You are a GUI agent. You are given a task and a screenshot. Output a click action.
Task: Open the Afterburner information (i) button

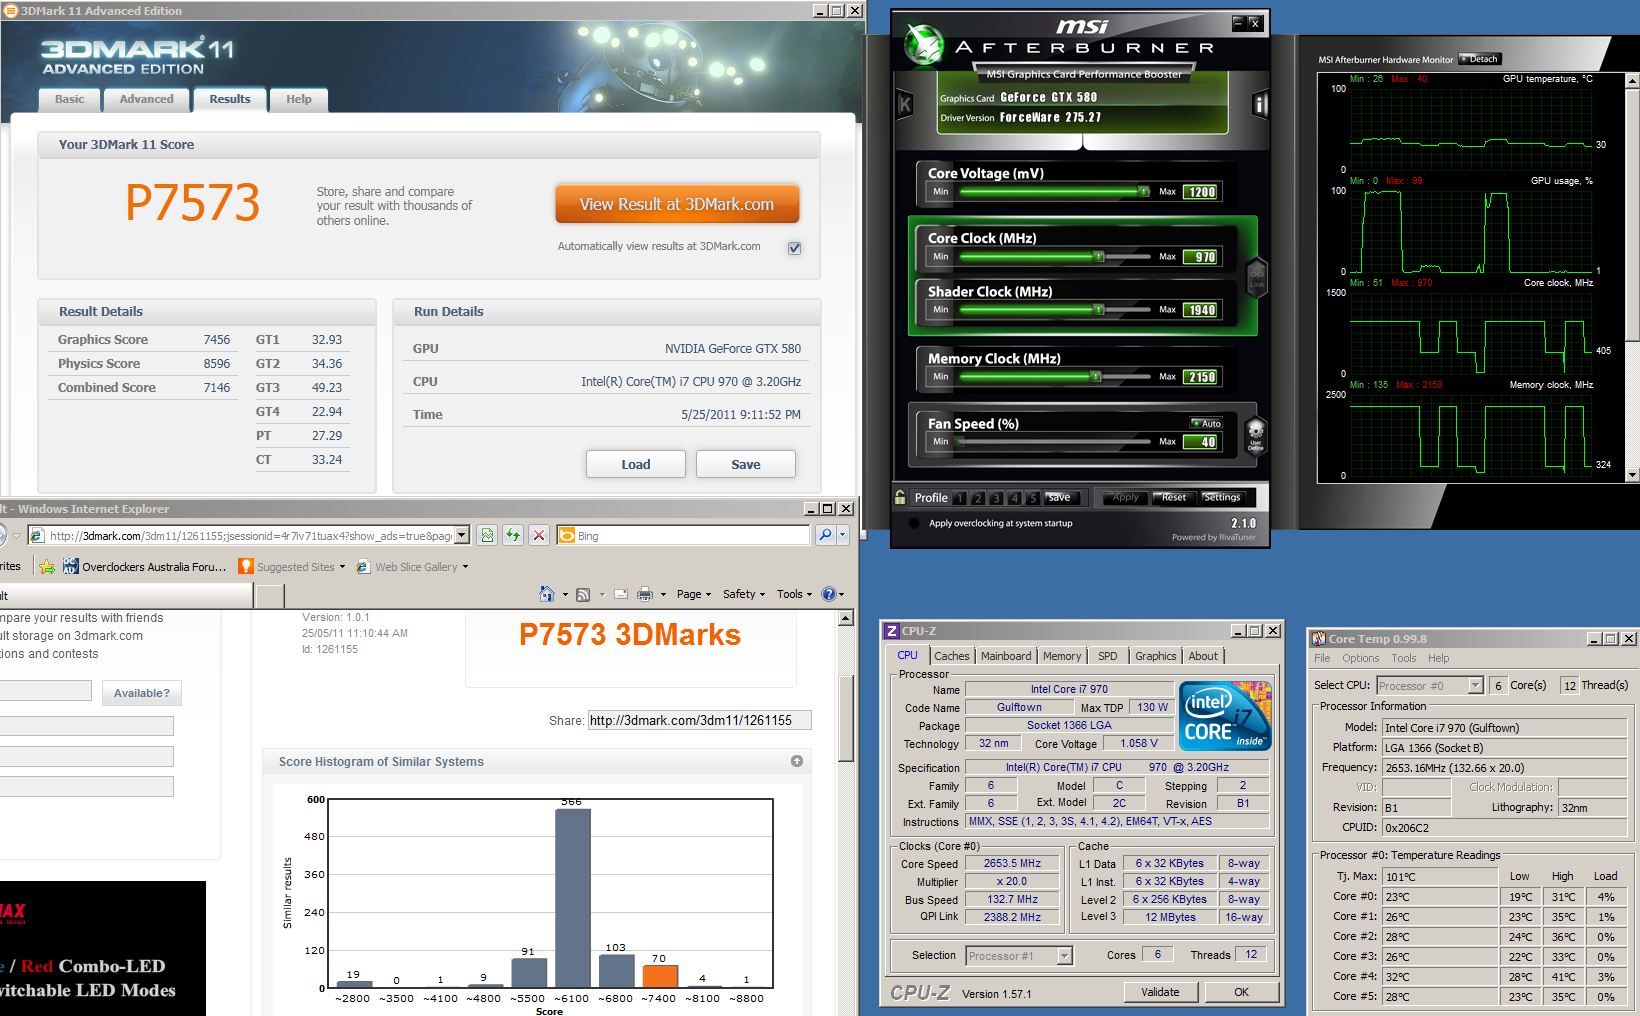(1260, 104)
